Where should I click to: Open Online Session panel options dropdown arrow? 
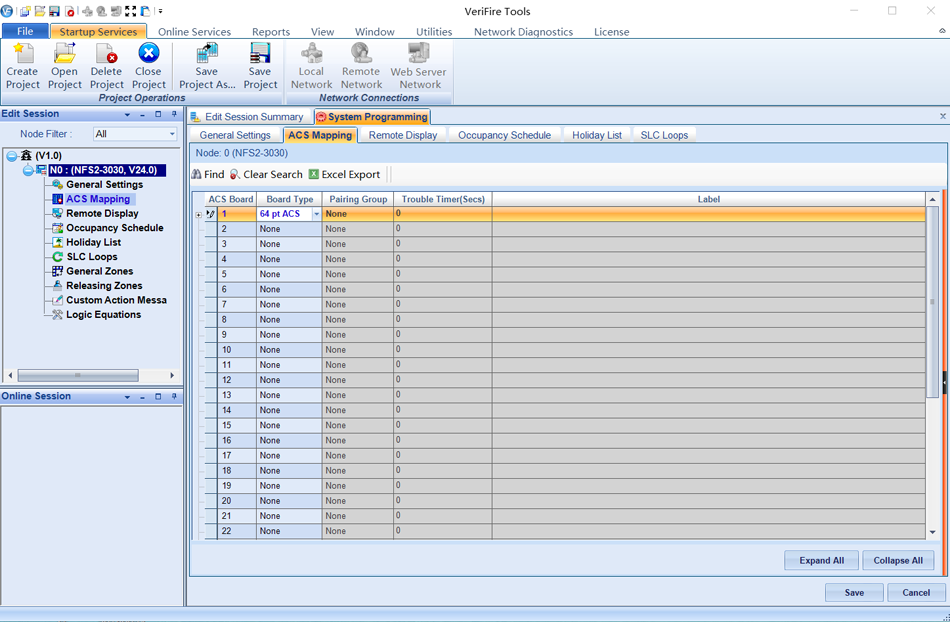click(x=127, y=397)
